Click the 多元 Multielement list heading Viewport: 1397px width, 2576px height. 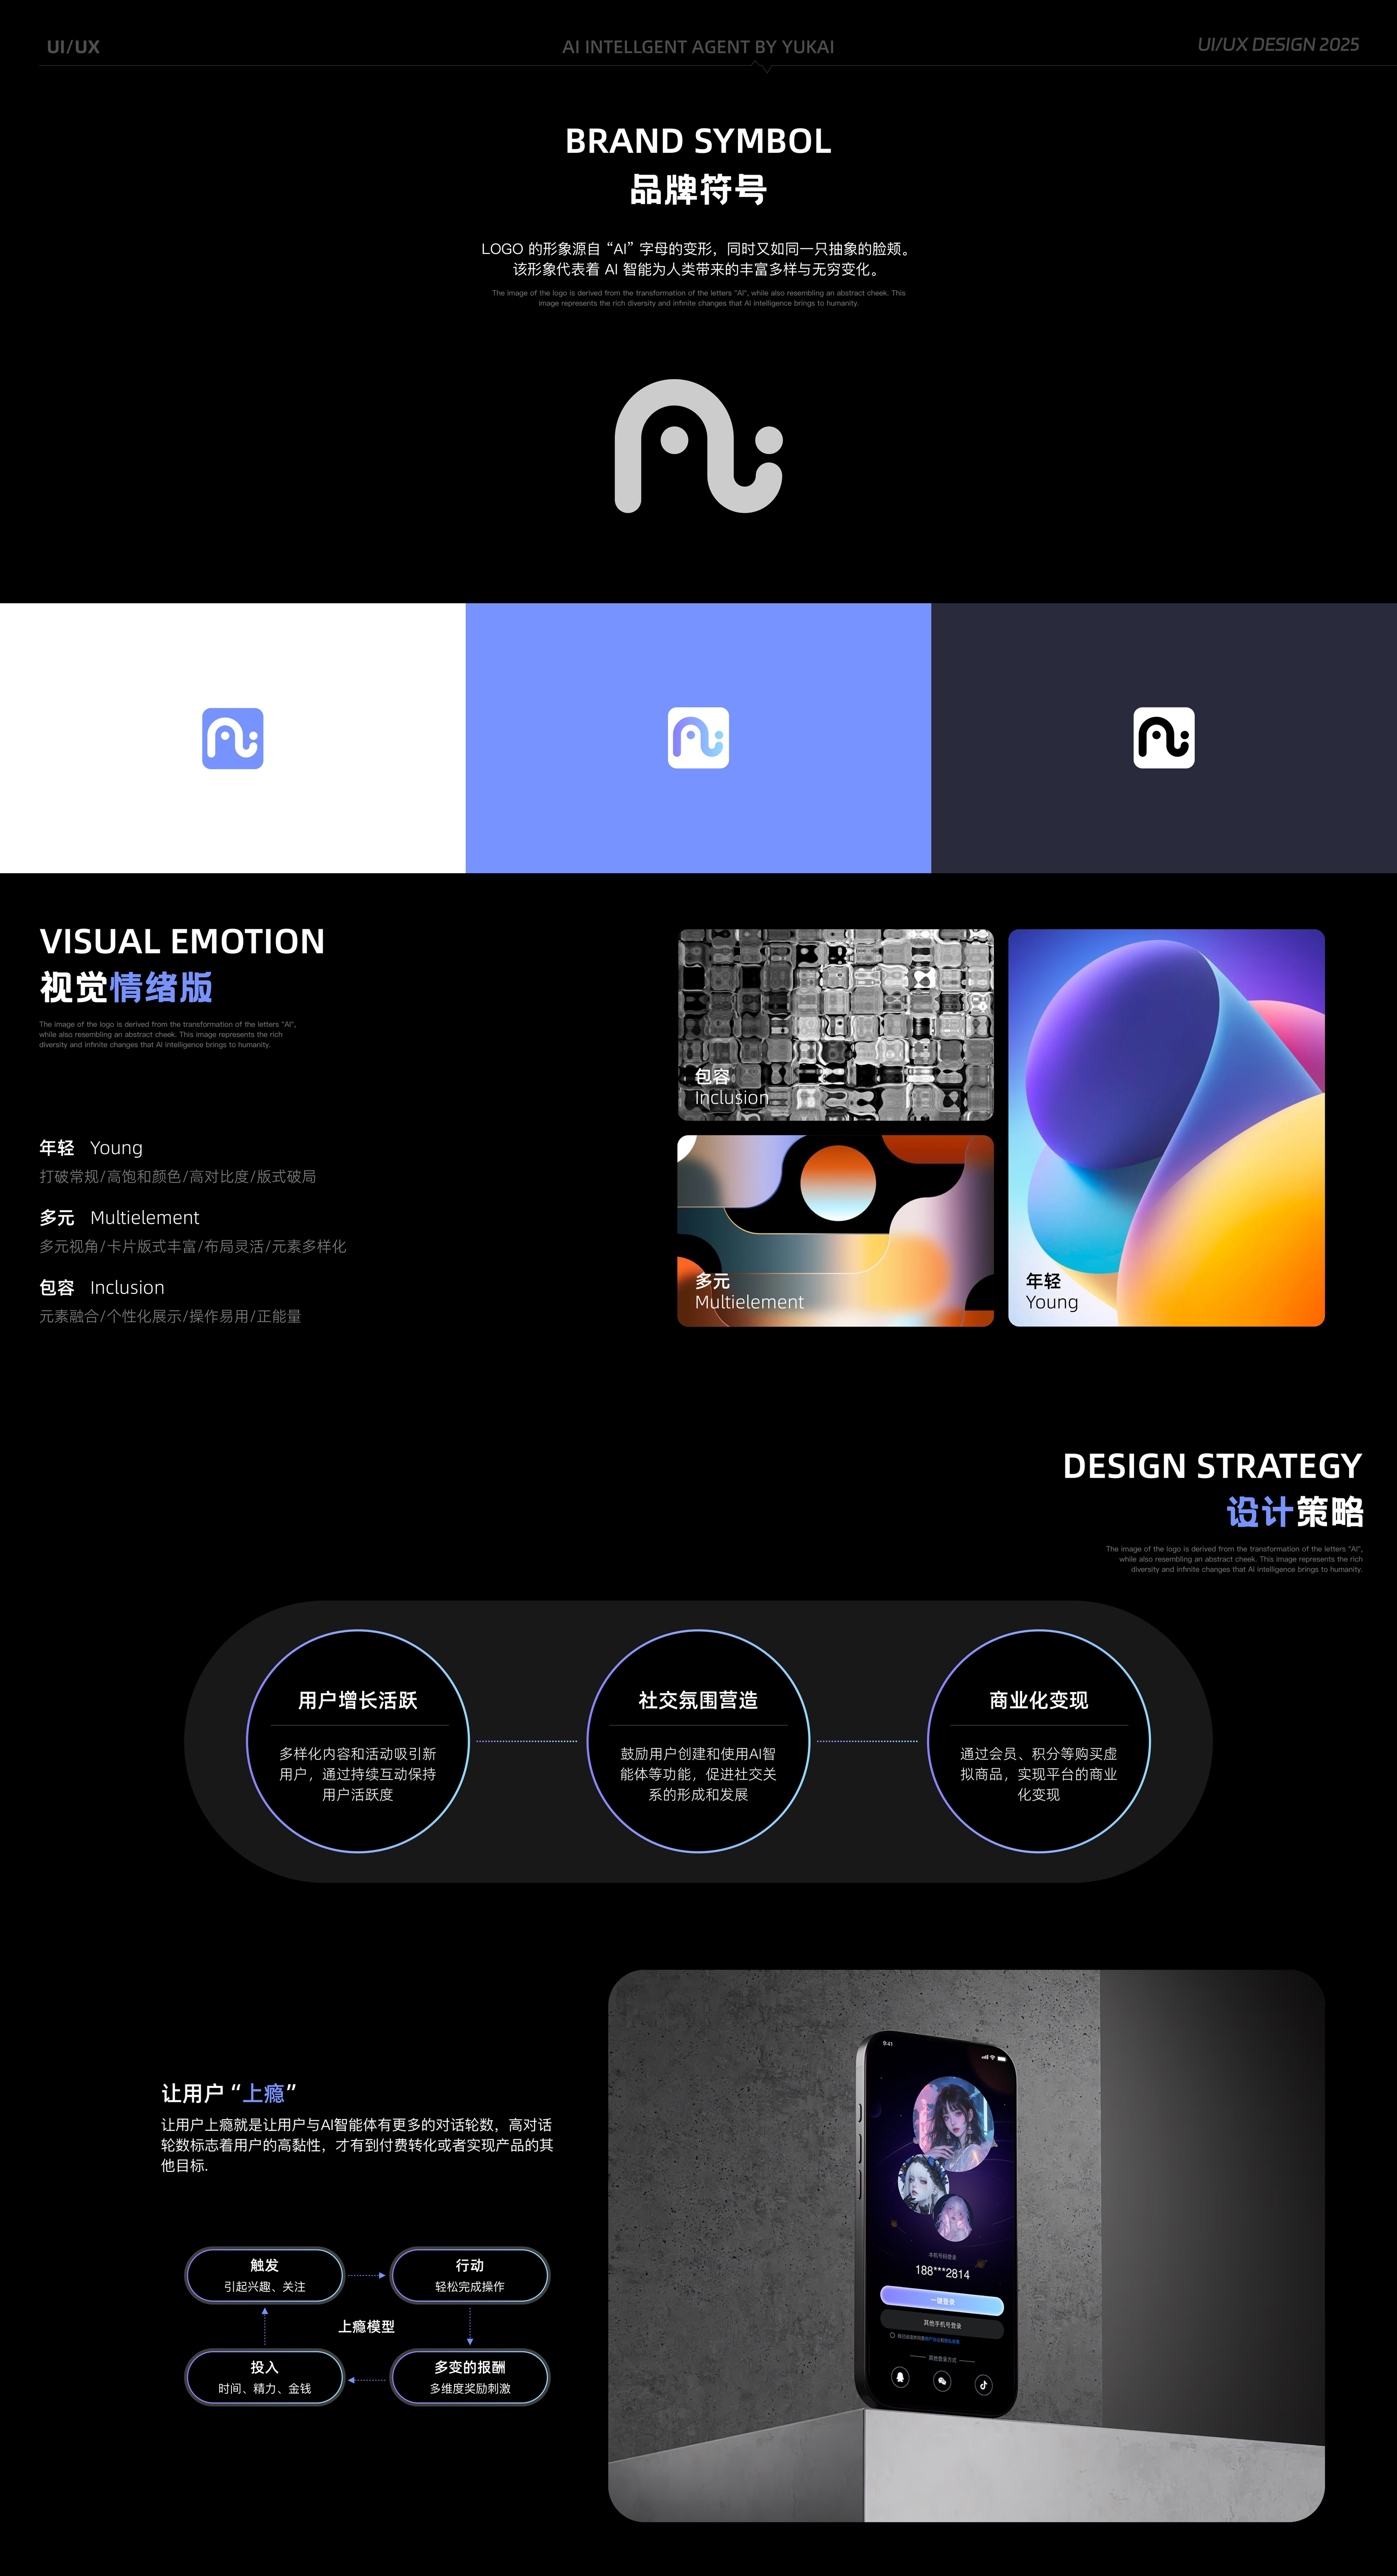(119, 1218)
